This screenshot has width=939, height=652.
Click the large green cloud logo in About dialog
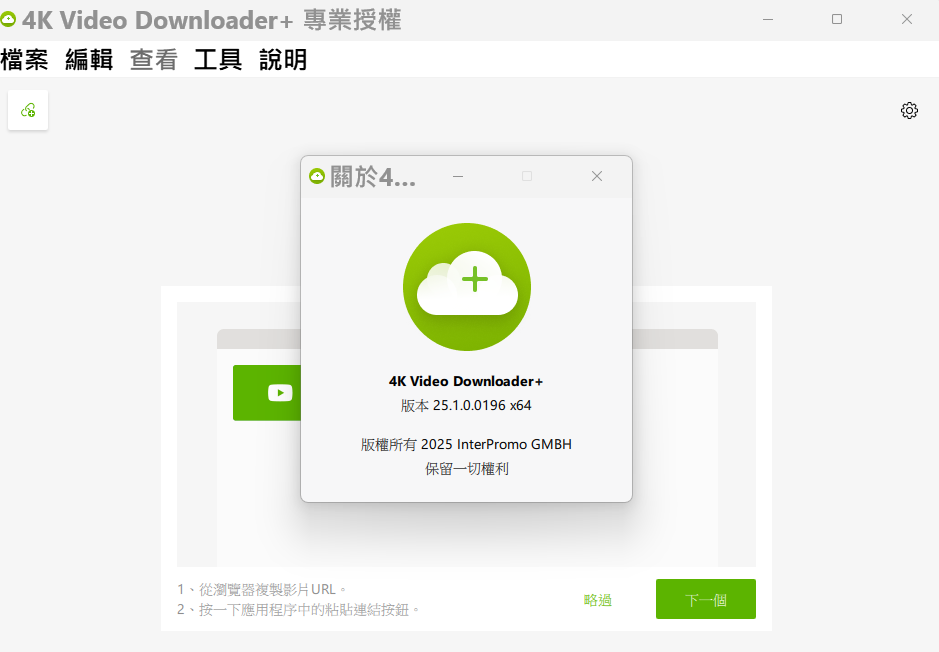467,287
